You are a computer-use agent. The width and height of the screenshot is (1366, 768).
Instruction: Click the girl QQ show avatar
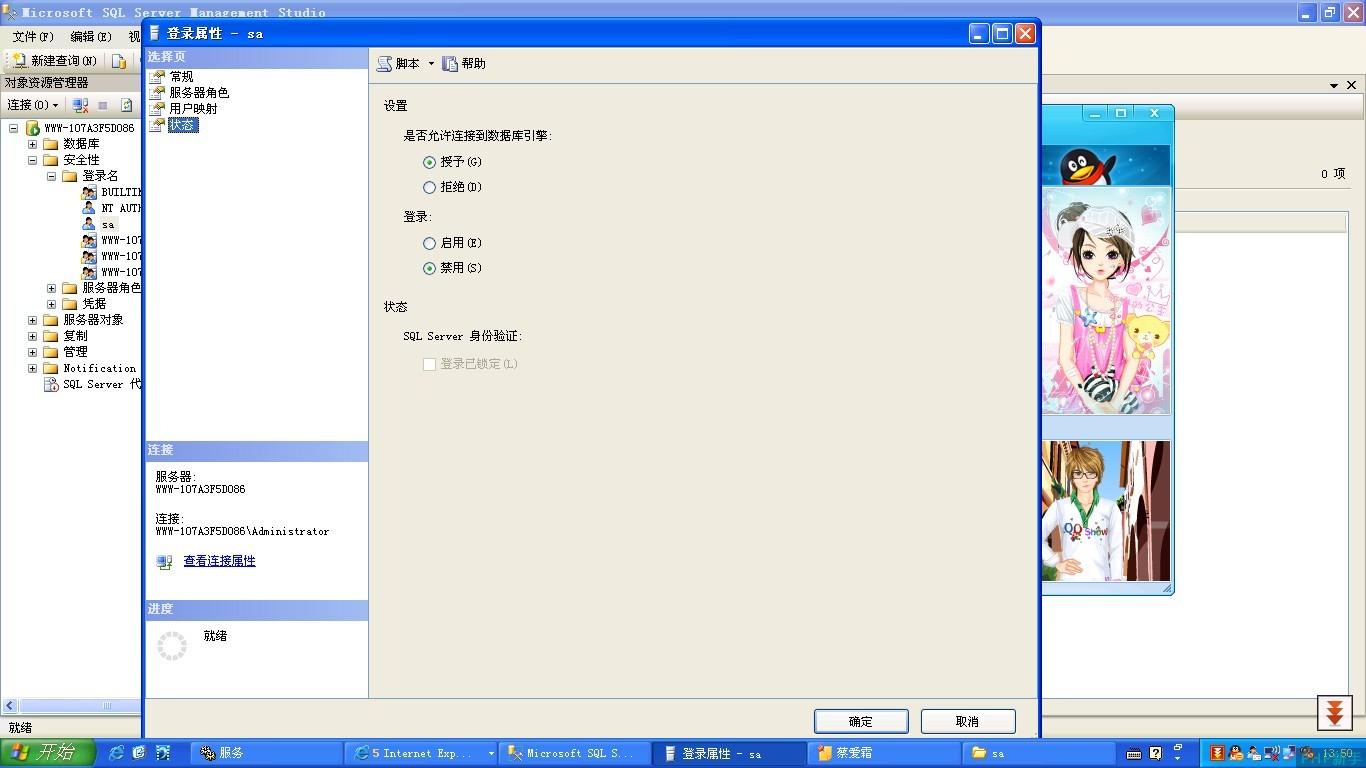(x=1106, y=301)
